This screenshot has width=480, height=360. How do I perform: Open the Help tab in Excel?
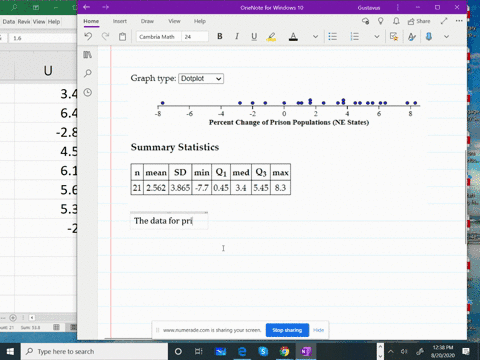pyautogui.click(x=54, y=22)
